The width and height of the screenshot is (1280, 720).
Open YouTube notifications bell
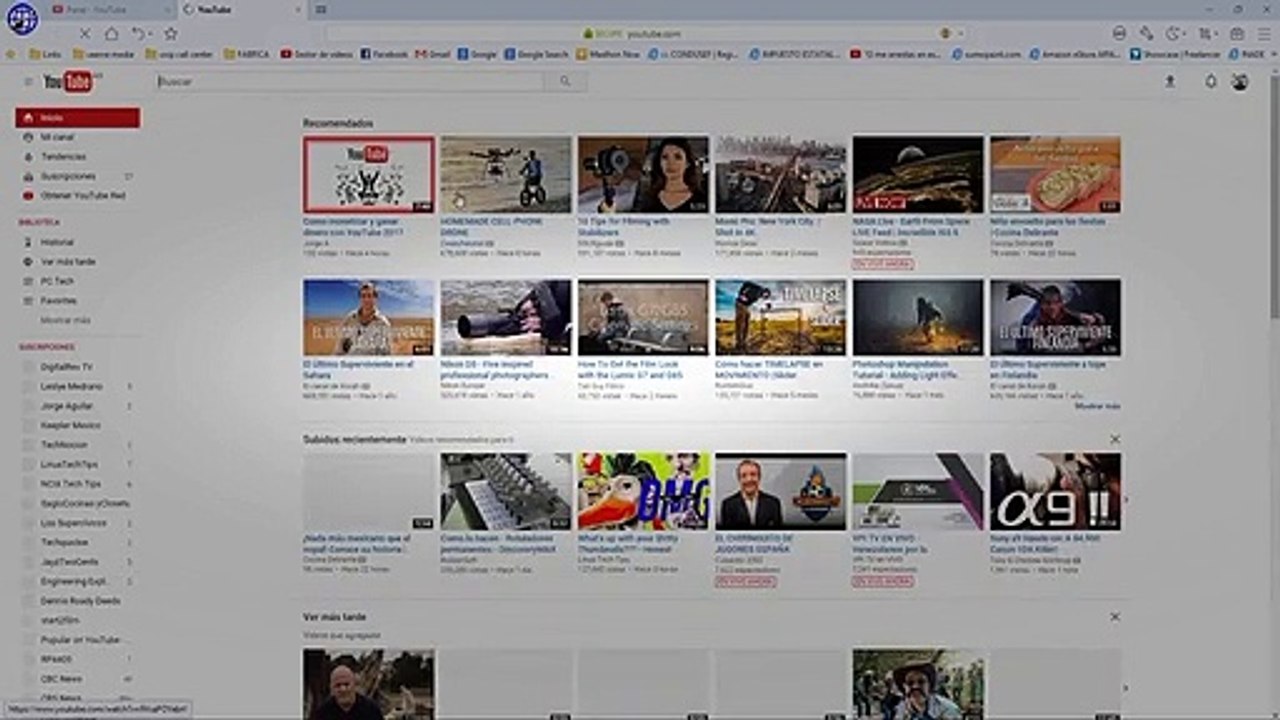pos(1211,82)
